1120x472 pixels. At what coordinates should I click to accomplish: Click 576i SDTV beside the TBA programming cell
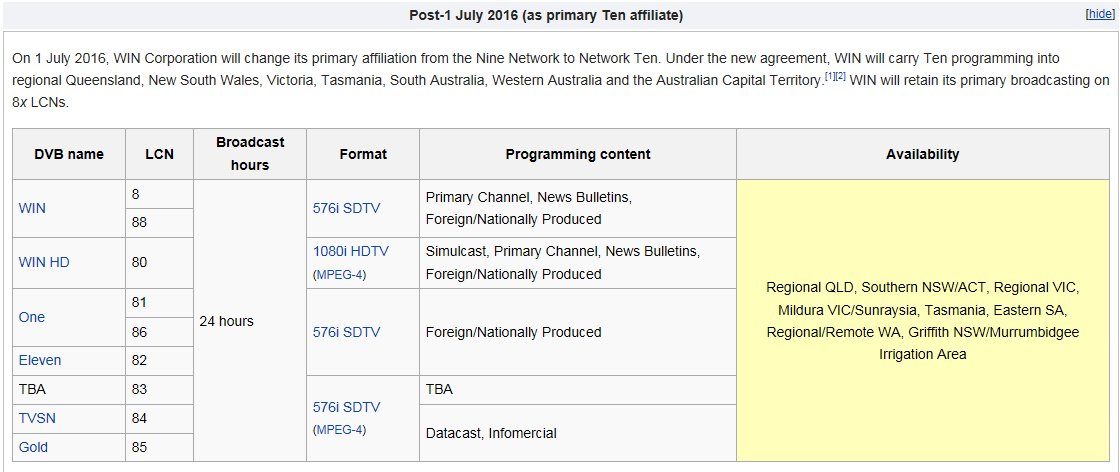coord(346,407)
